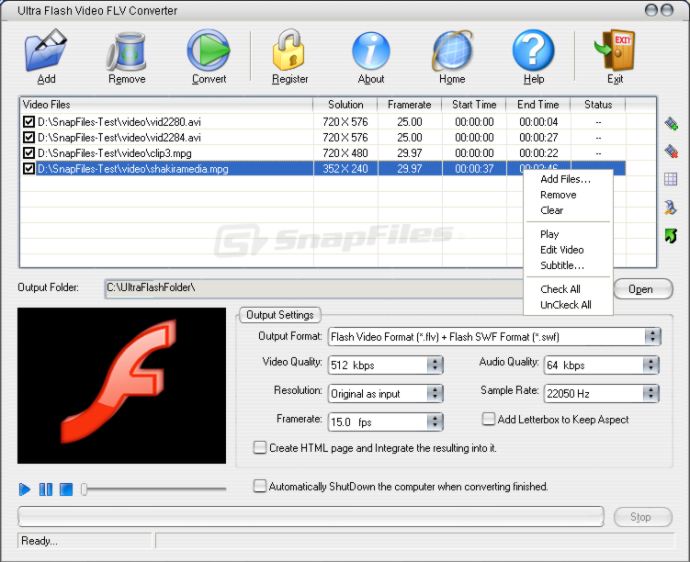This screenshot has width=690, height=562.
Task: Click the Output Folder path field
Action: tap(313, 288)
